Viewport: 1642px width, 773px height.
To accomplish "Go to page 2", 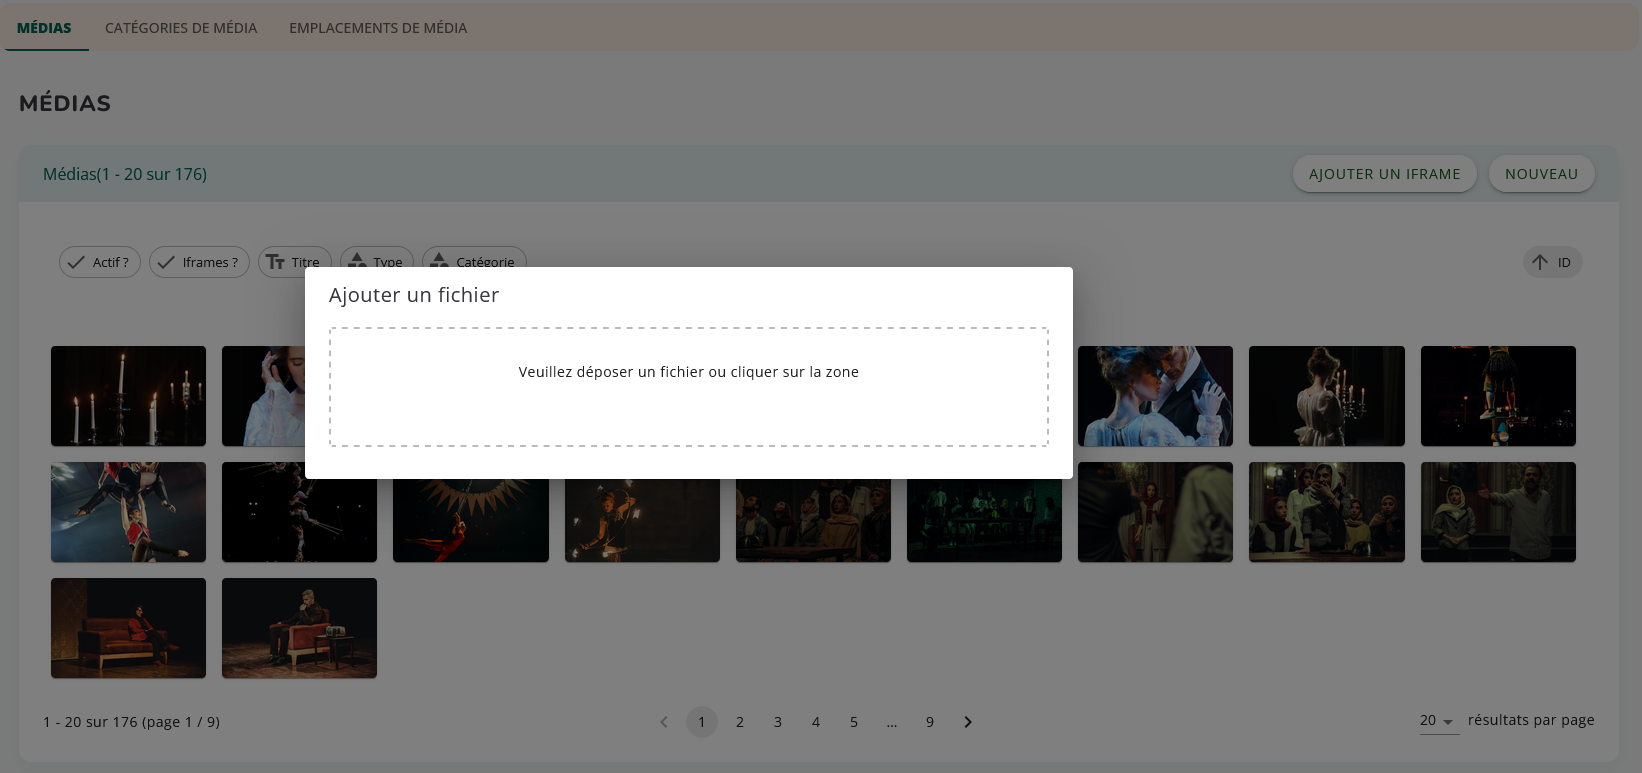I will point(740,722).
